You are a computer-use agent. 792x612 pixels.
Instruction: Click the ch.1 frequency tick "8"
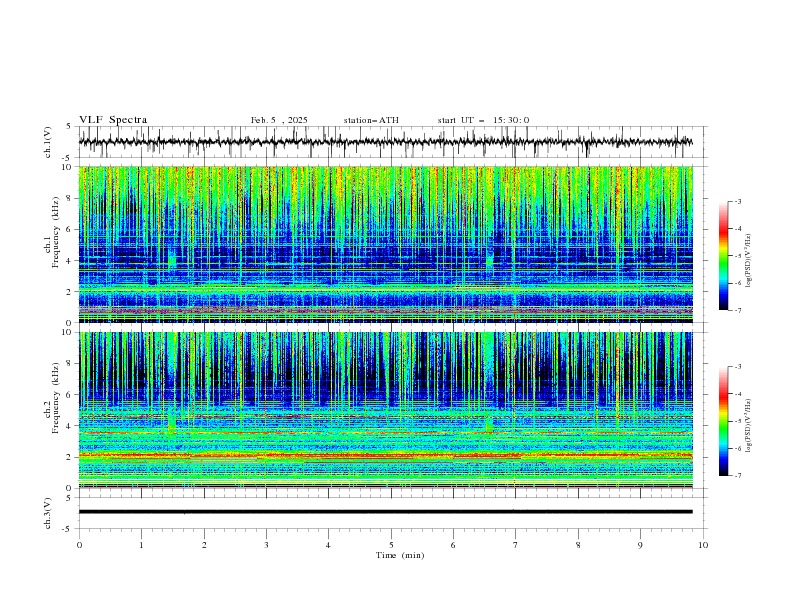70,198
